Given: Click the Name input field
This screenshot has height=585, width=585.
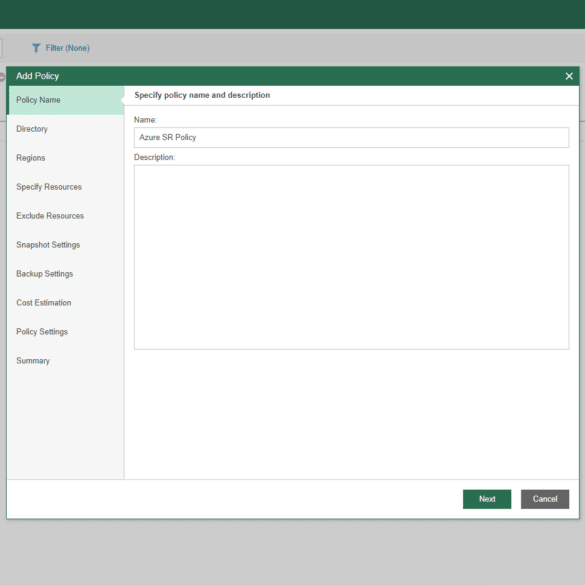Looking at the screenshot, I should (351, 137).
